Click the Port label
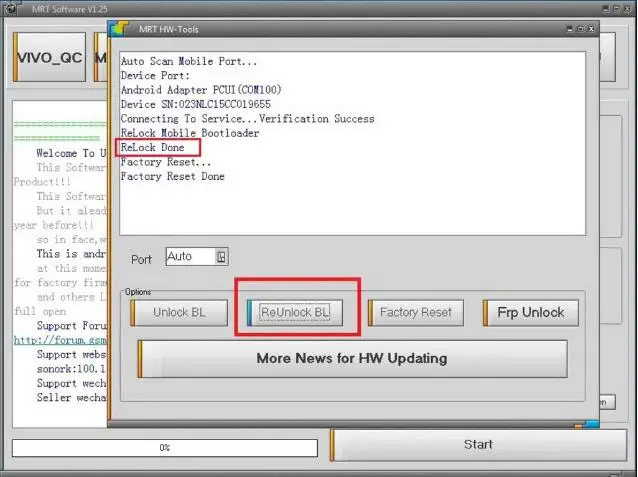The height and width of the screenshot is (477, 638). [x=141, y=260]
